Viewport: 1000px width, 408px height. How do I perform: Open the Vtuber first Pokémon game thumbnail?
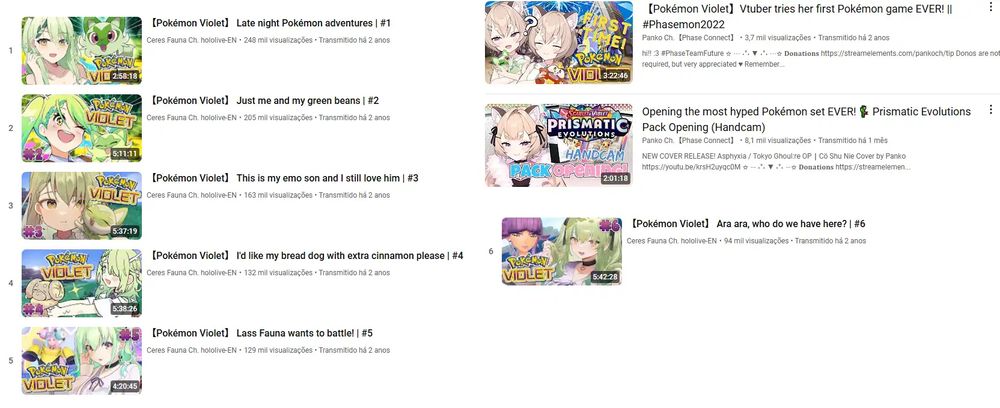pyautogui.click(x=559, y=42)
